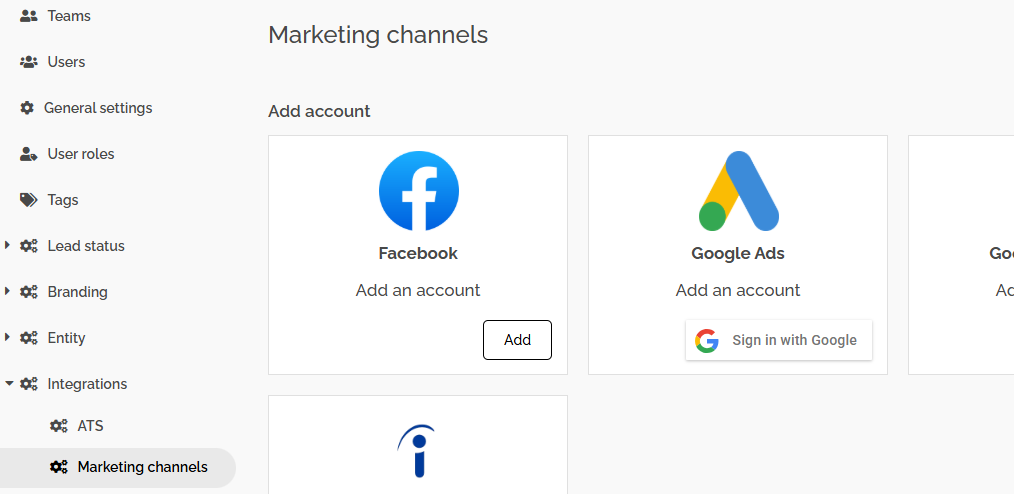Click the Google G icon on sign-in button

[x=707, y=340]
